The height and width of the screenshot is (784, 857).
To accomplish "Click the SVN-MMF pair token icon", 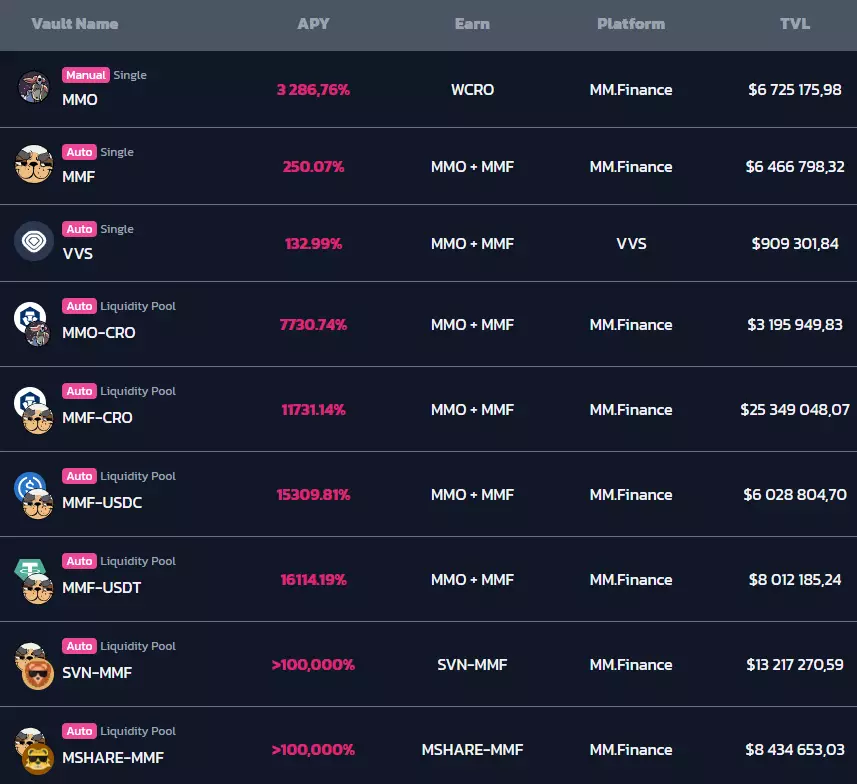I will tap(32, 665).
